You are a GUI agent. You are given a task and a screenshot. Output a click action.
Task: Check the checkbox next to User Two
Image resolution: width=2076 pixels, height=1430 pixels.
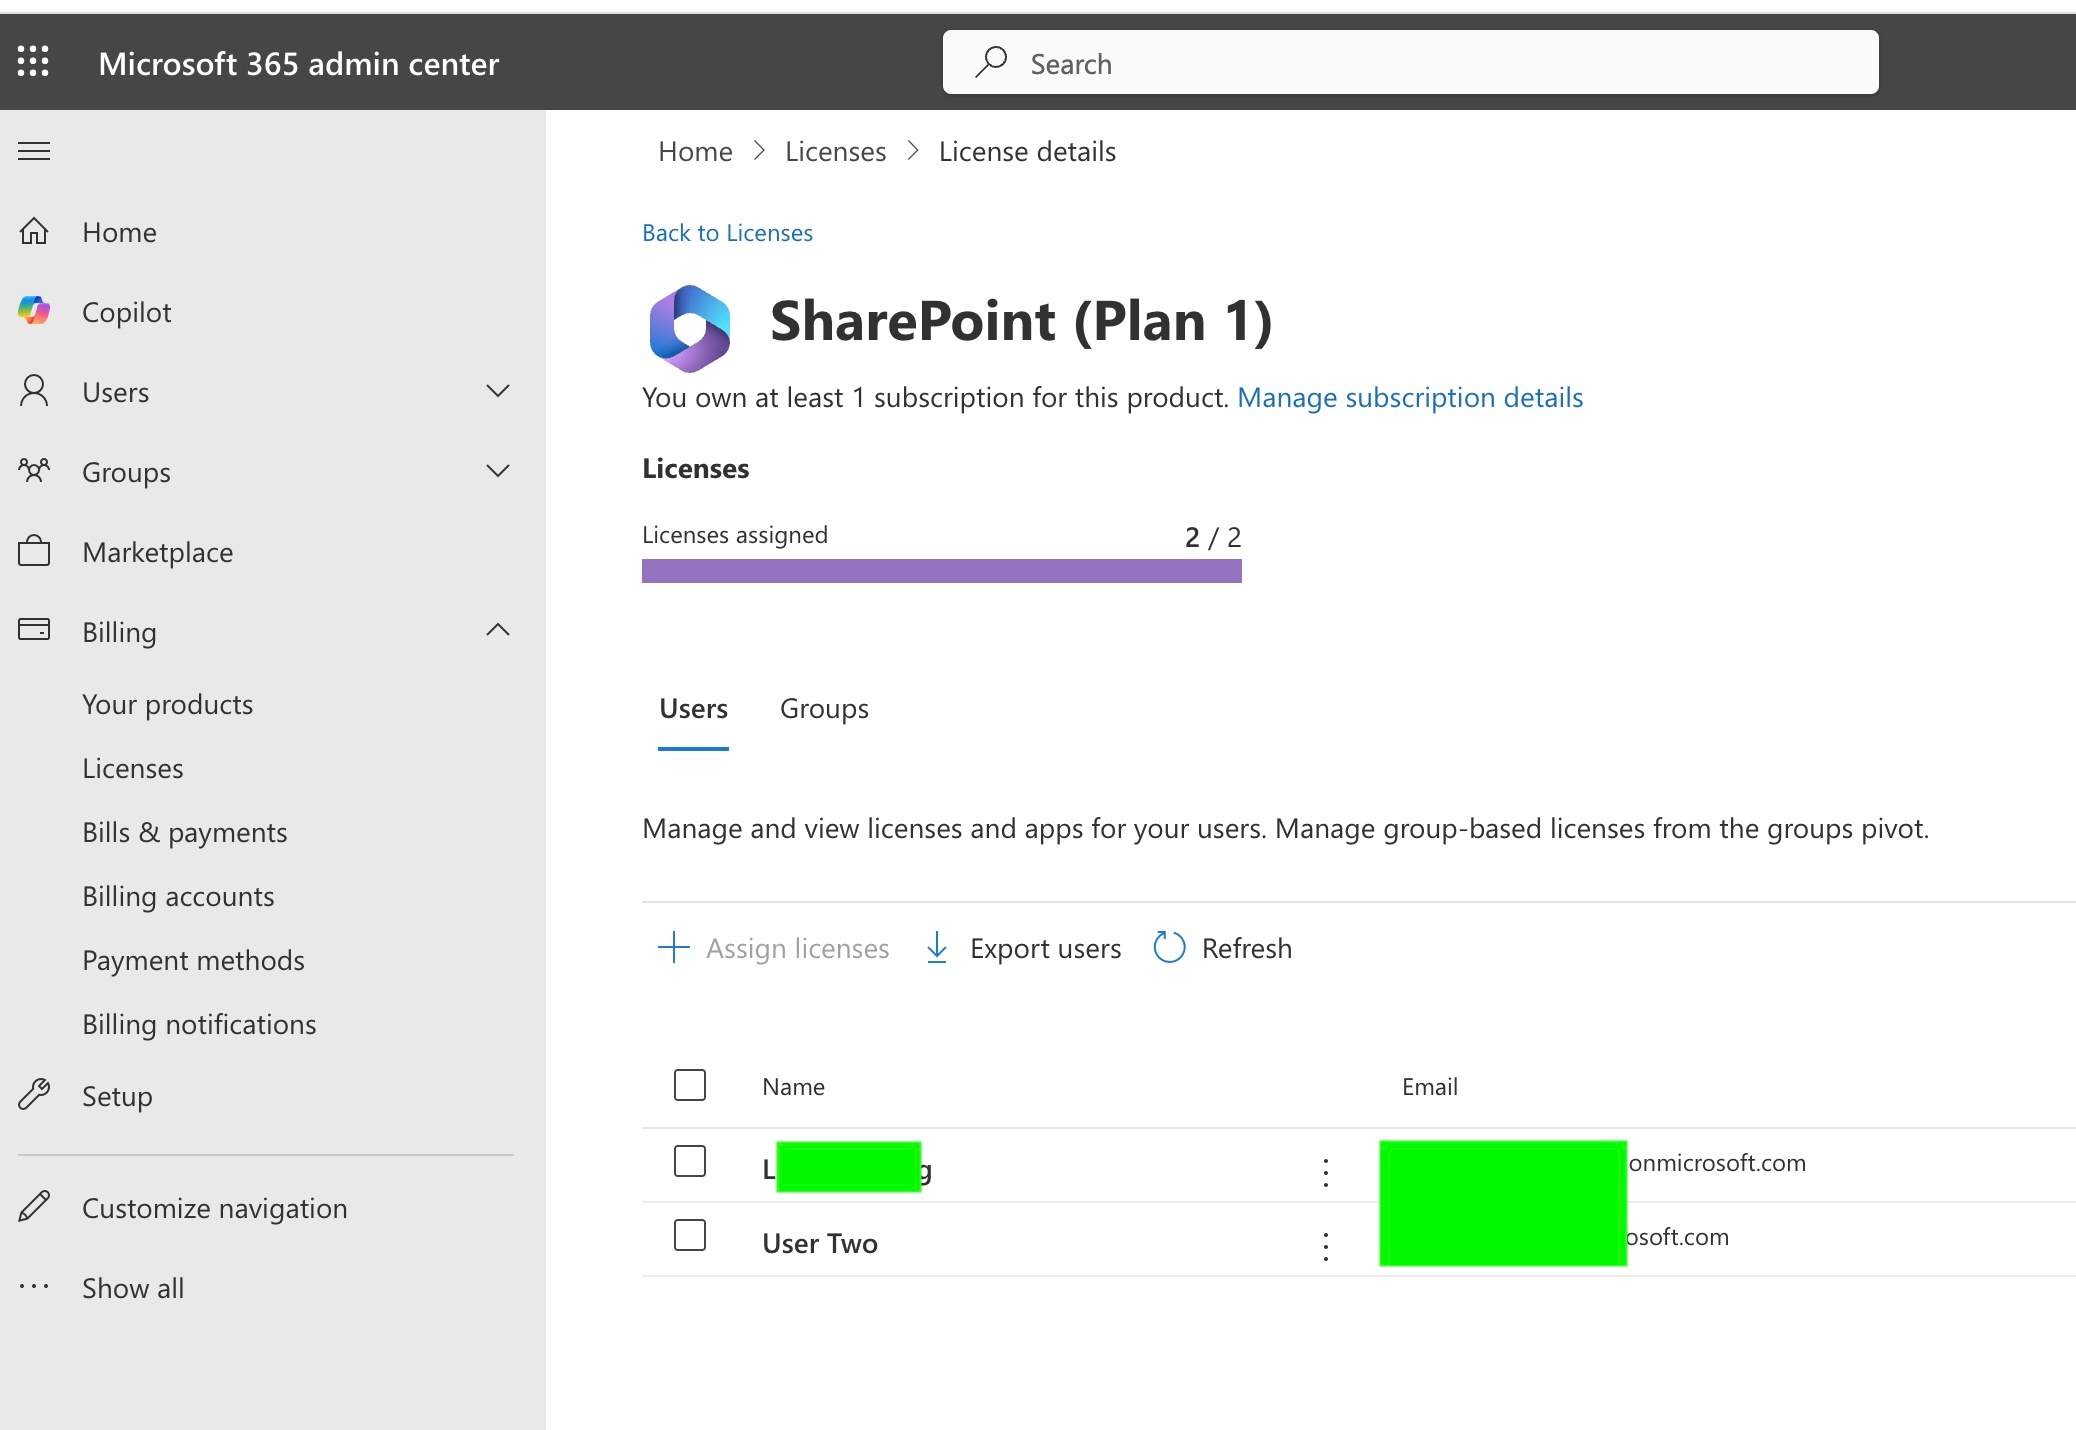click(689, 1237)
